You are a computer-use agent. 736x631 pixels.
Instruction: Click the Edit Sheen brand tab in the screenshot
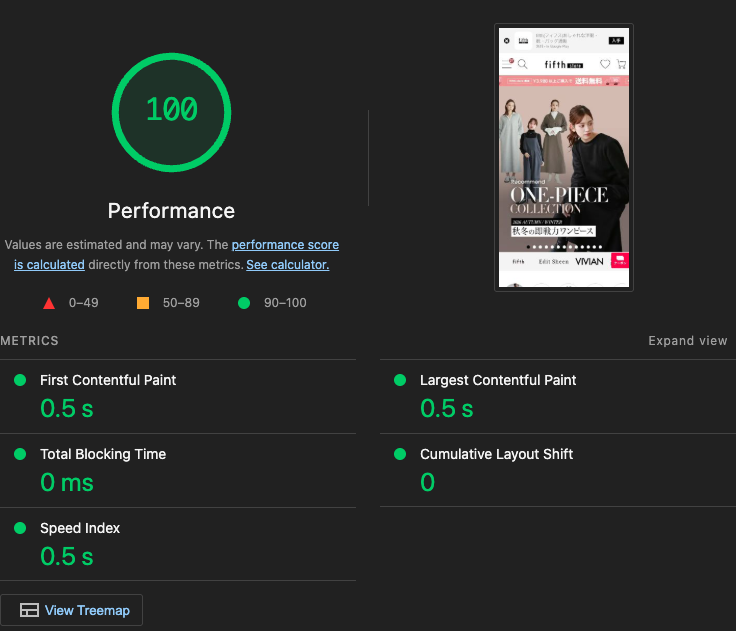tap(553, 262)
